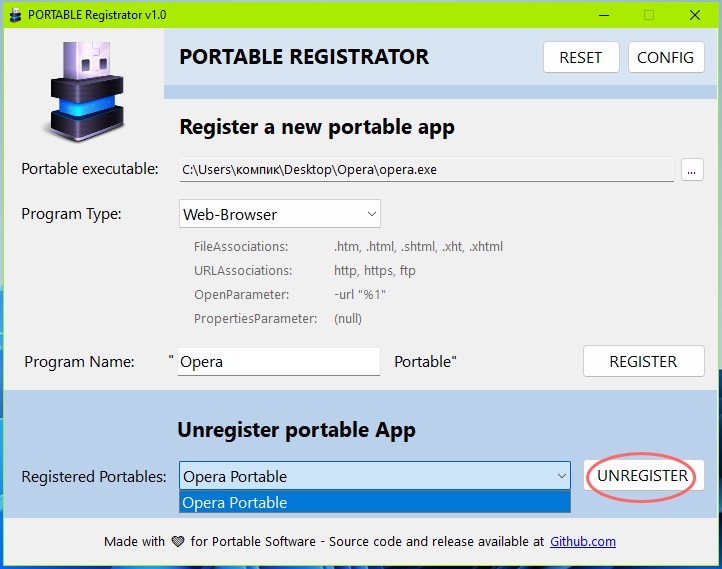Click the 'Register a new portable app' heading
Screen dimensions: 722x569
[x=317, y=128]
